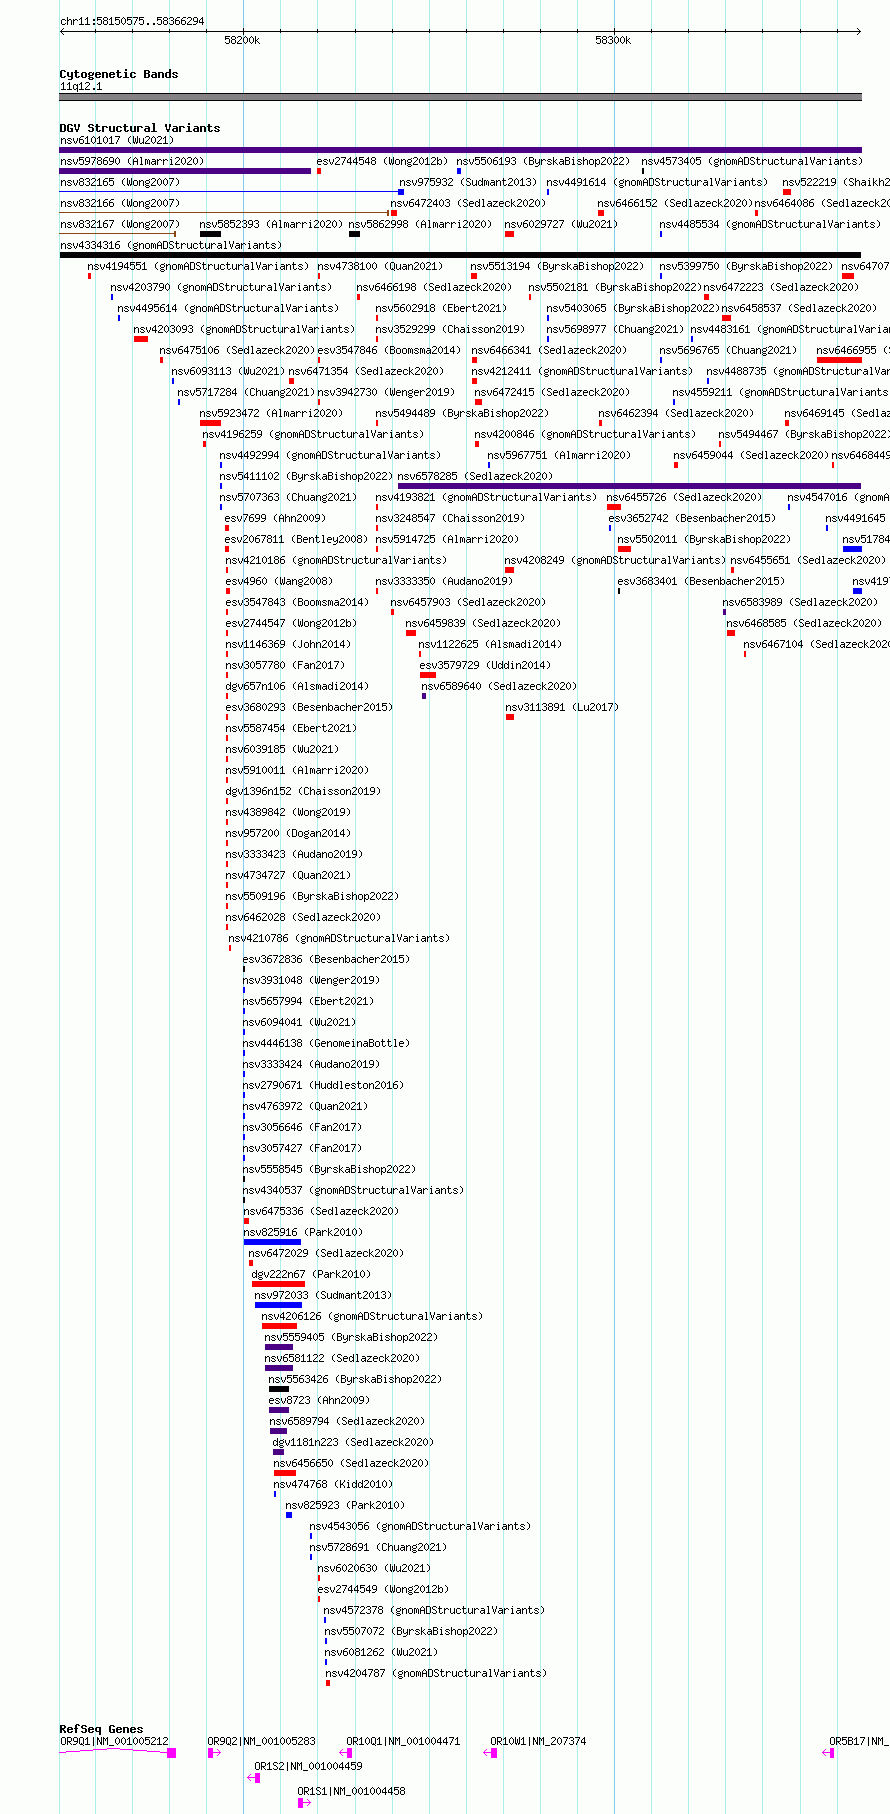890x1814 pixels.
Task: Click the OR9Q2 magenta gene arrow glyph
Action: pos(213,1753)
